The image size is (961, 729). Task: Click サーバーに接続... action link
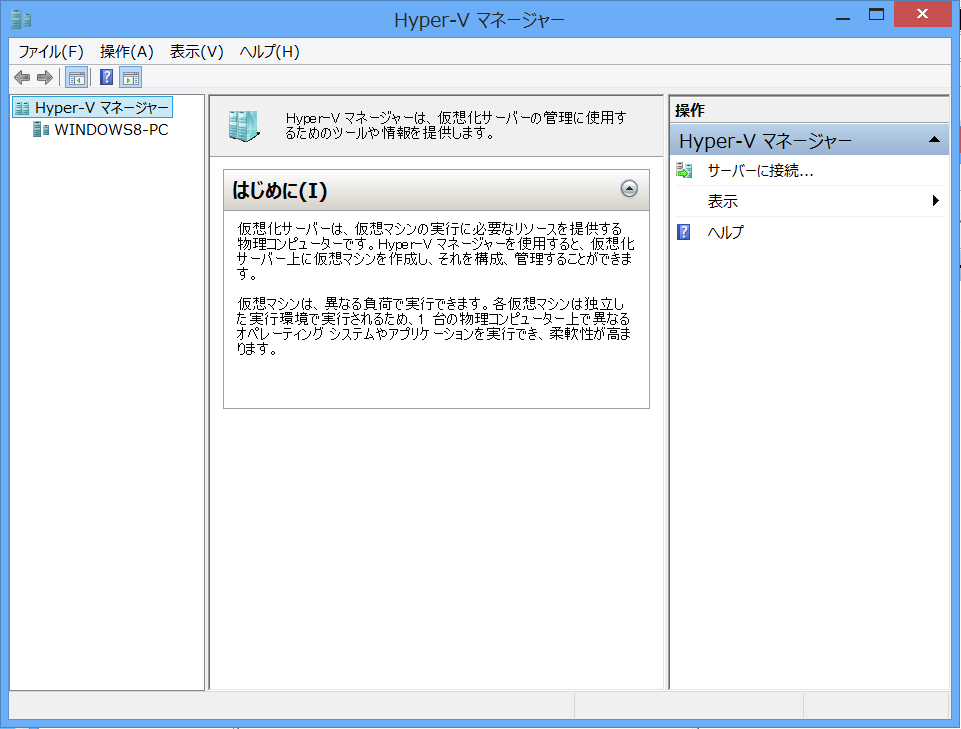[x=761, y=170]
